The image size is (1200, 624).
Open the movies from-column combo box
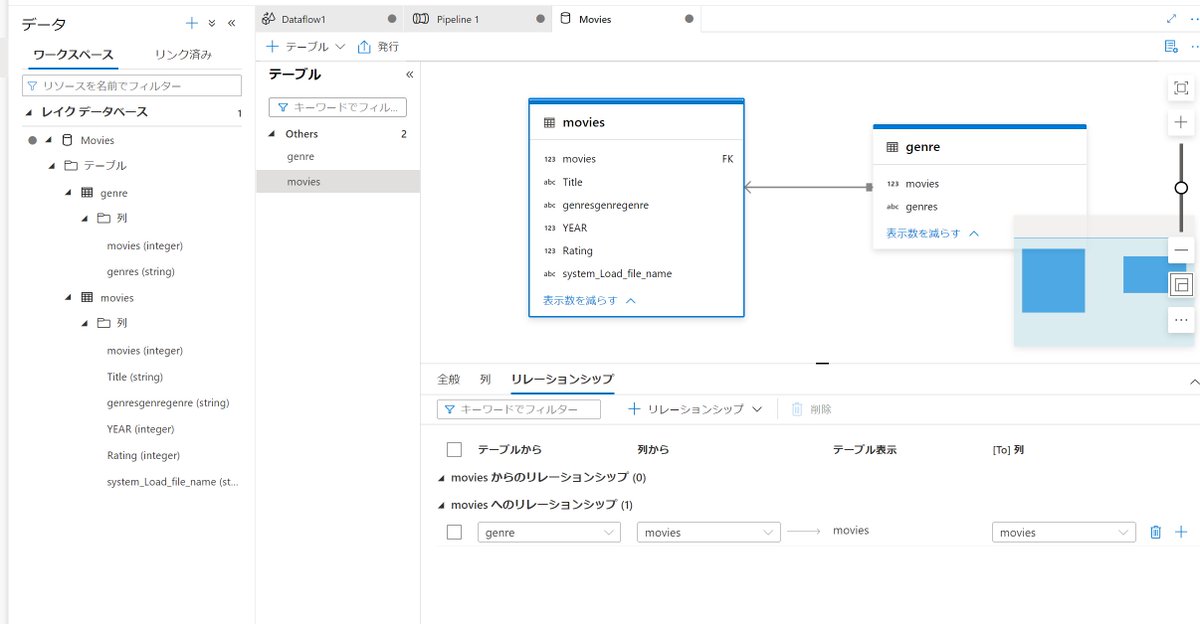pyautogui.click(x=709, y=532)
